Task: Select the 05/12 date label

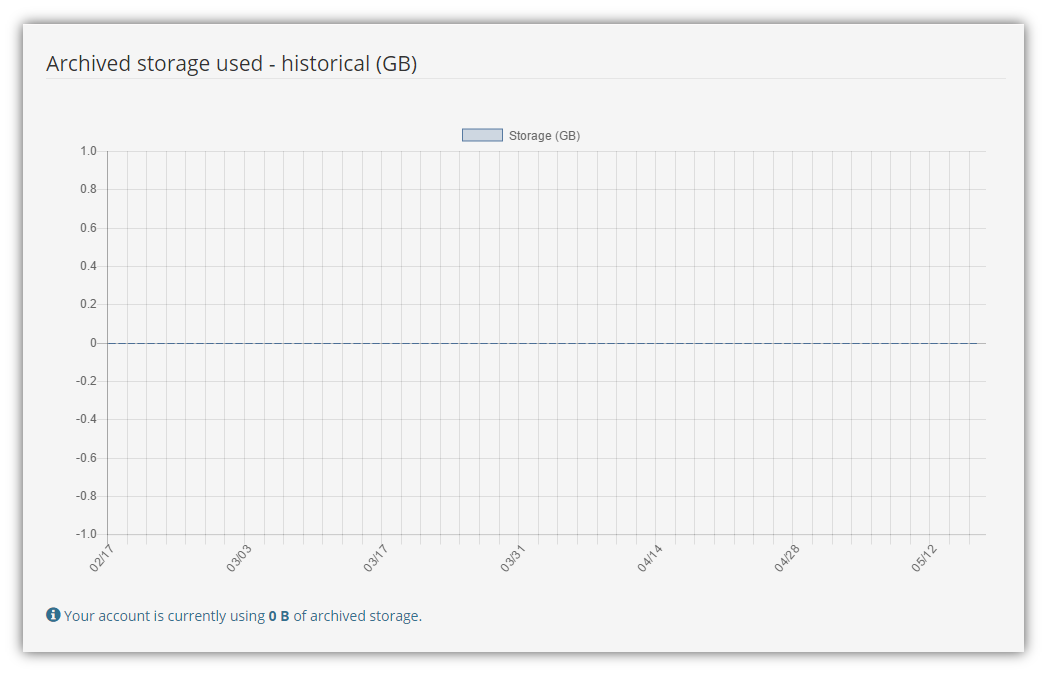Action: pos(924,558)
